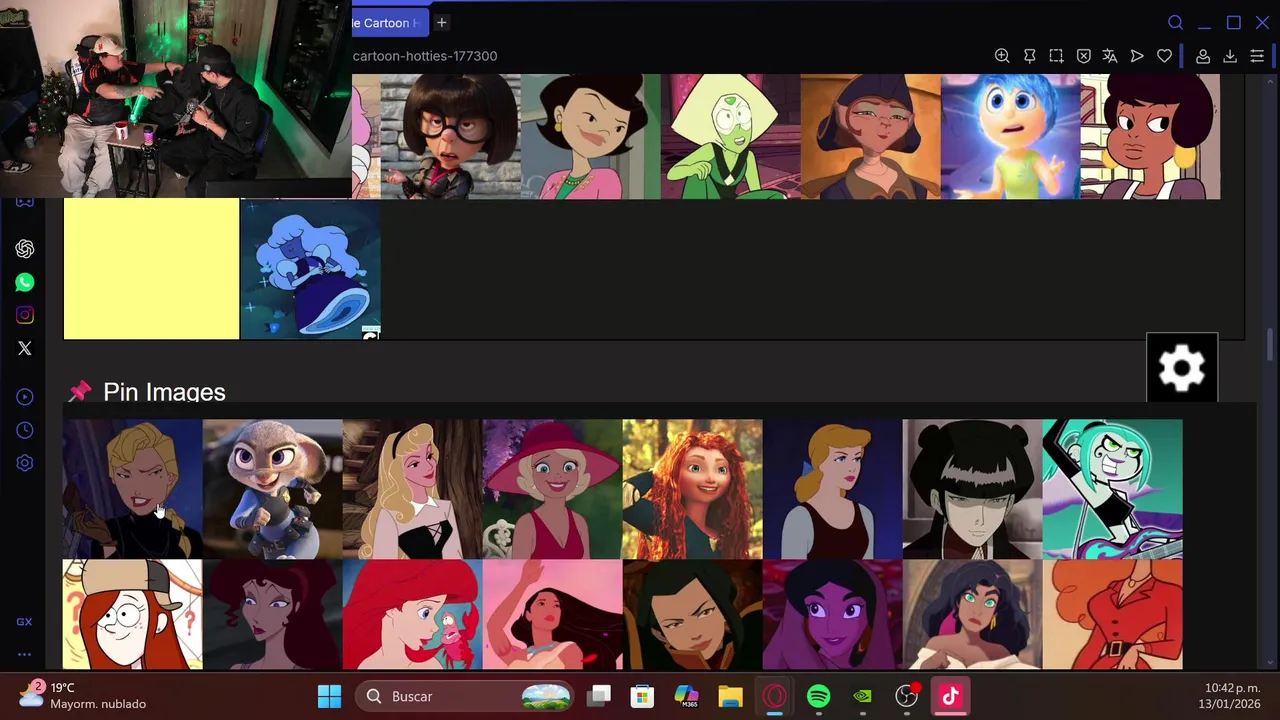The width and height of the screenshot is (1280, 720).
Task: Open X (Twitter) from the sidebar
Action: pyautogui.click(x=25, y=348)
